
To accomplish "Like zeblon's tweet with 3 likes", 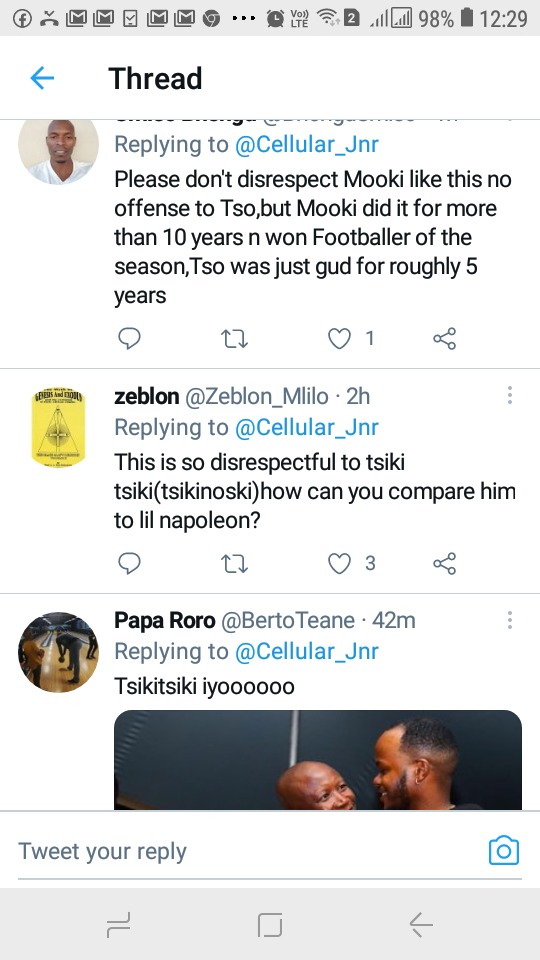I will point(340,563).
